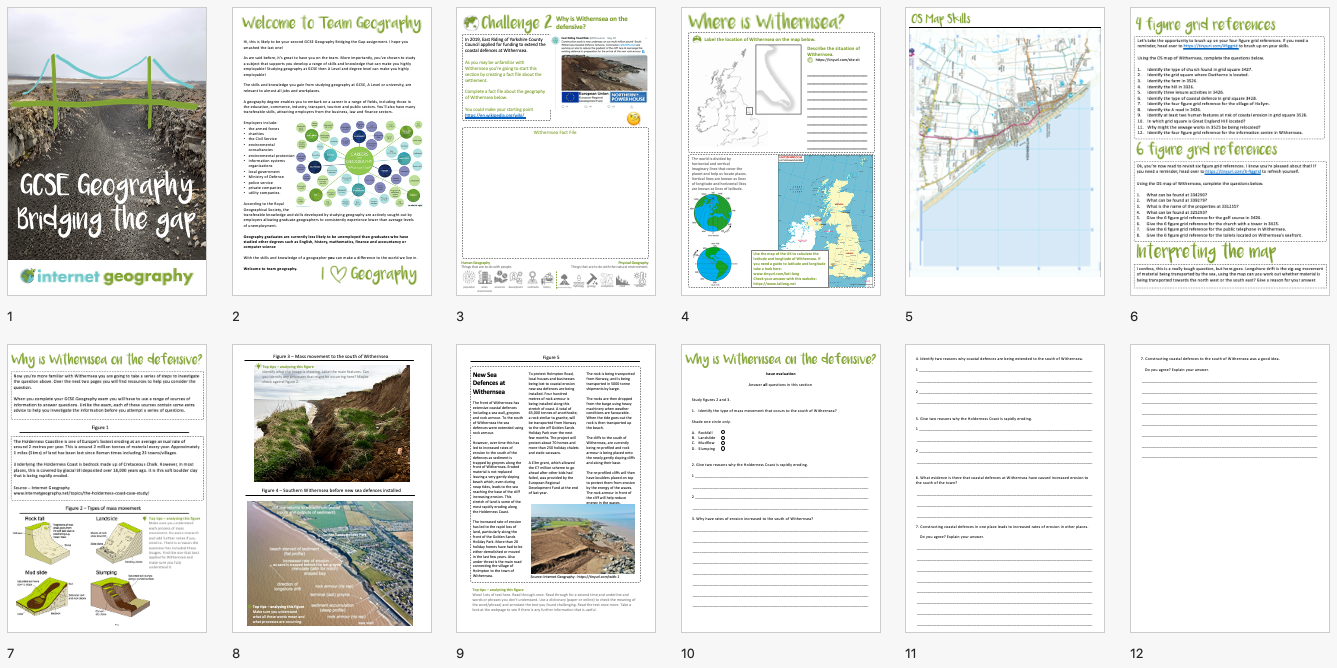Select the Challenge 2 page thumbnail
Viewport: 1337px width, 668px height.
pos(557,152)
